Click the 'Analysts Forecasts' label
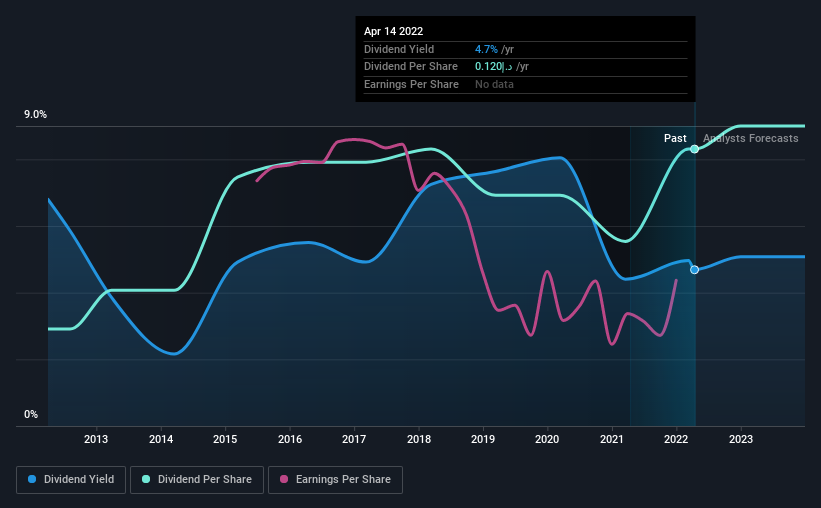Image resolution: width=821 pixels, height=508 pixels. coord(750,138)
